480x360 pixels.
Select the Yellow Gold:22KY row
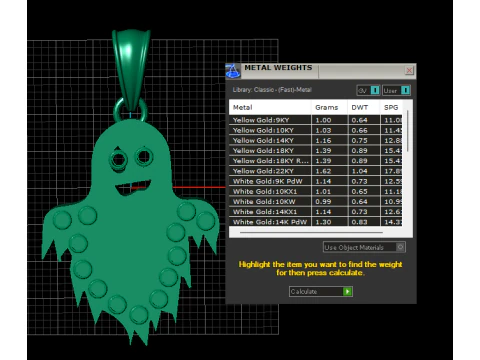(x=315, y=171)
